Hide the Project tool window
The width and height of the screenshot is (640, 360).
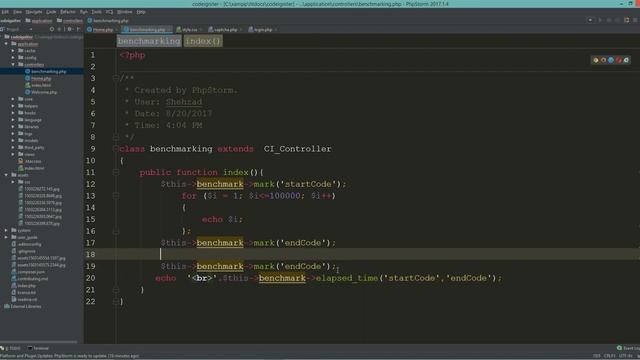pos(79,29)
